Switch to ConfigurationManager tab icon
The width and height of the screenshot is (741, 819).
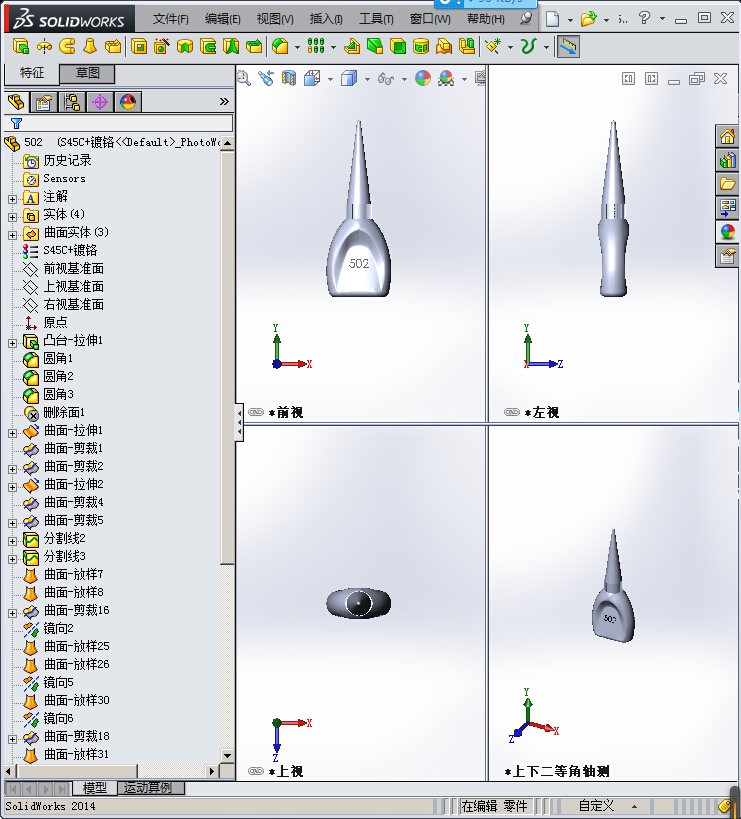[x=72, y=102]
